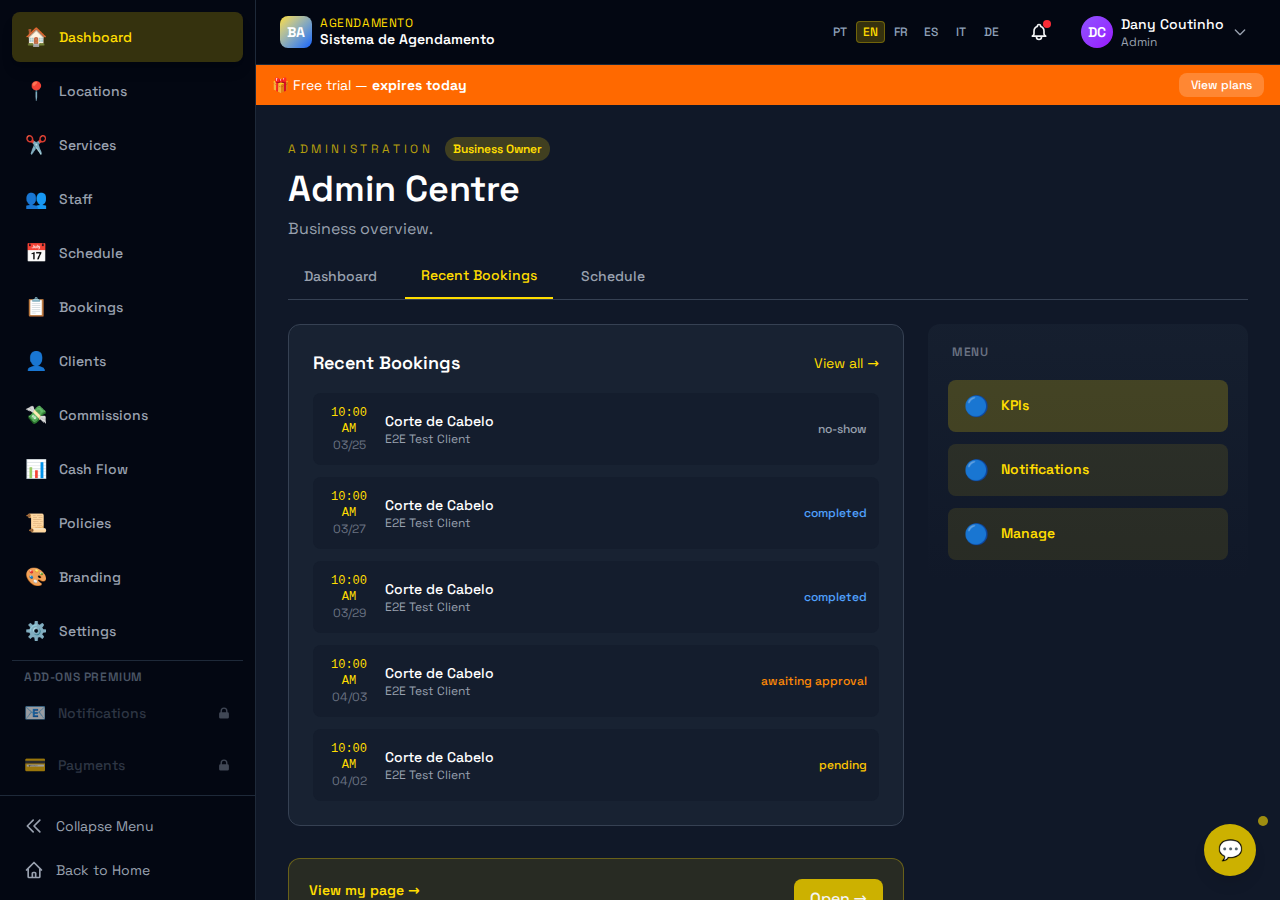1280x900 pixels.
Task: Open Manage in the side menu
Action: tap(1088, 534)
